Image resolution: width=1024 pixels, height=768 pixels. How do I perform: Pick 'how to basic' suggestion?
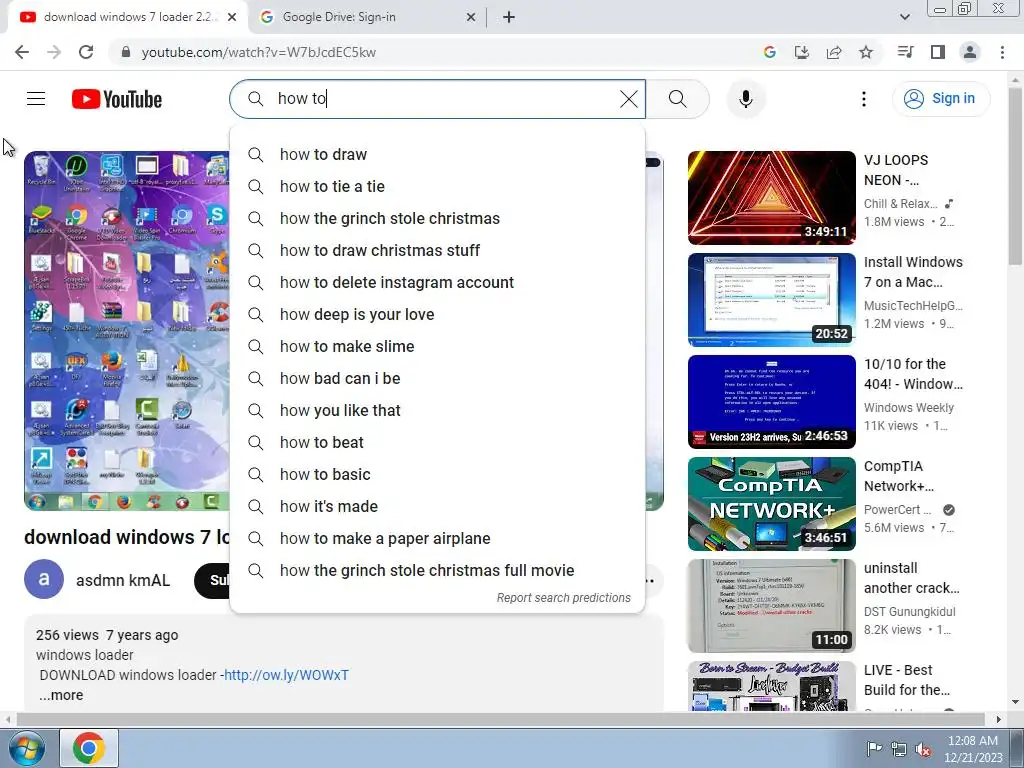(438, 474)
